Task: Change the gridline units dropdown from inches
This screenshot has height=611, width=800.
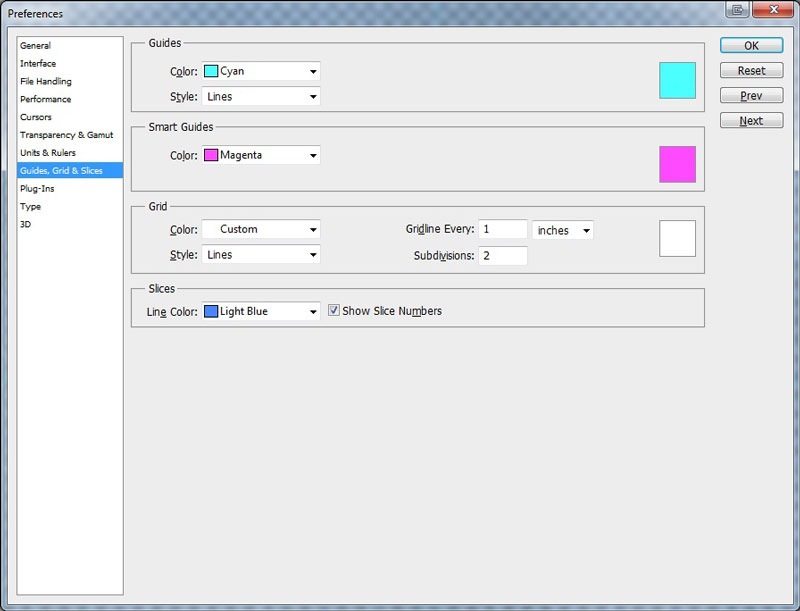Action: tap(563, 230)
